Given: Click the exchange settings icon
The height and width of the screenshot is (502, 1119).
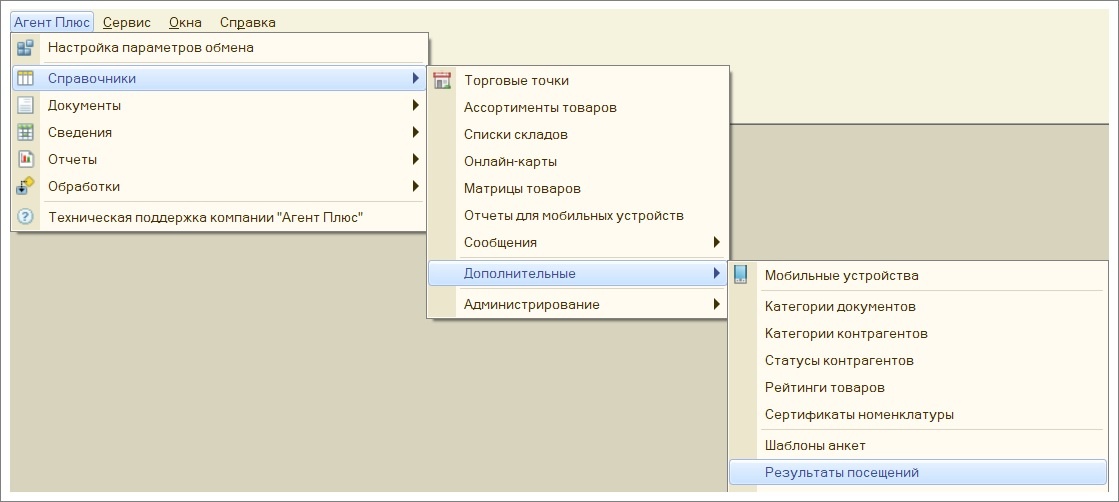Looking at the screenshot, I should (x=25, y=48).
